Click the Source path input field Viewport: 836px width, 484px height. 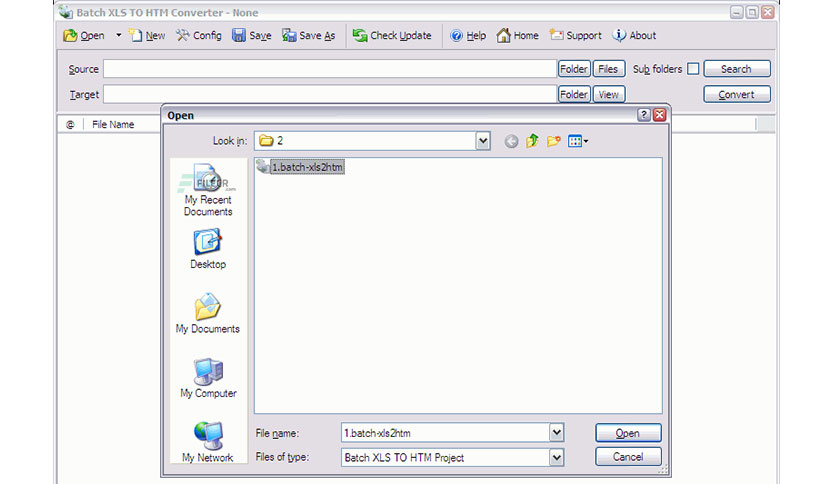click(329, 69)
